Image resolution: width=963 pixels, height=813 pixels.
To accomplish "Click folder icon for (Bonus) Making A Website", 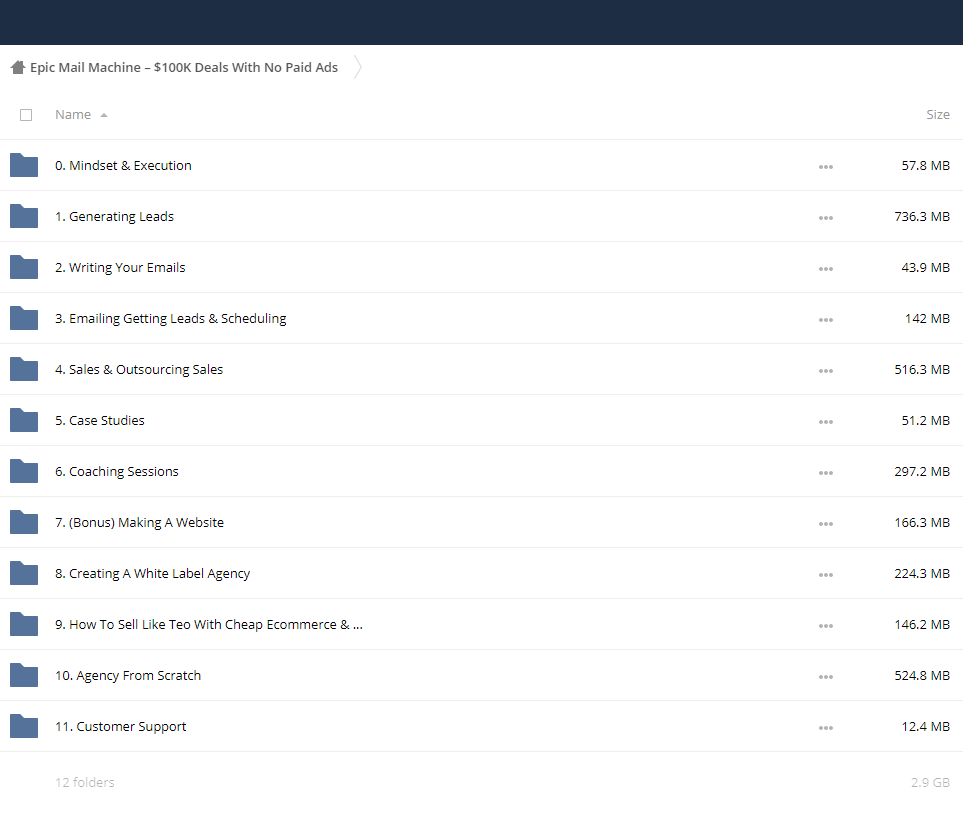I will click(24, 522).
